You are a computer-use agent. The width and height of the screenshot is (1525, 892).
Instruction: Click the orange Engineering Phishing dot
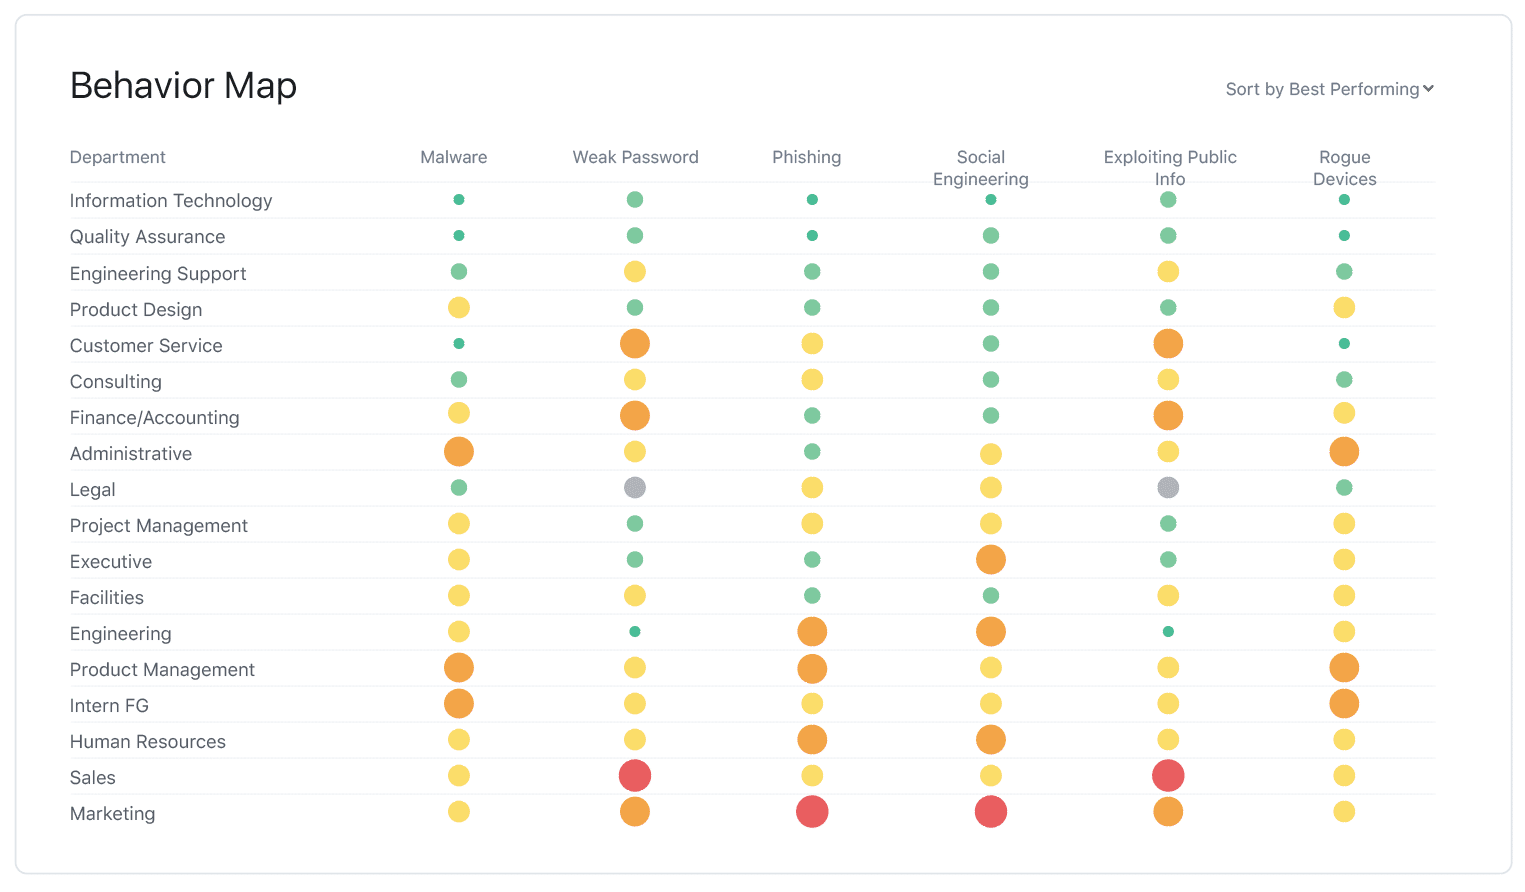[812, 632]
